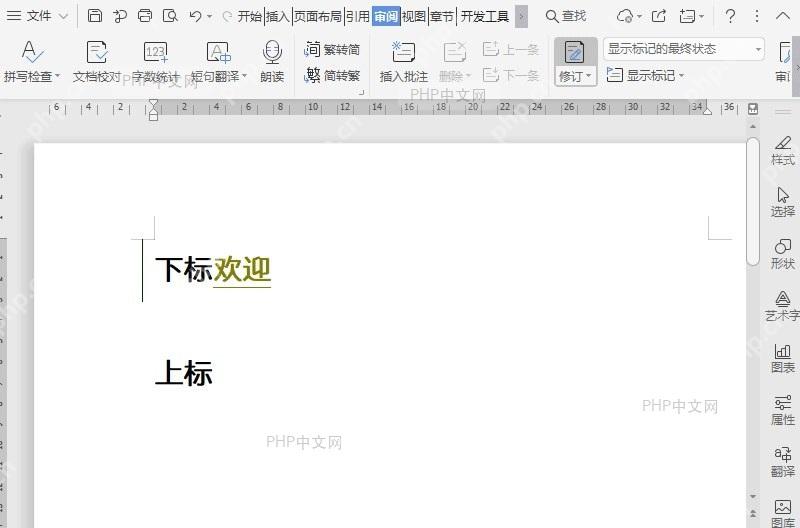
Task: Switch to the 引用 tab
Action: [x=358, y=16]
